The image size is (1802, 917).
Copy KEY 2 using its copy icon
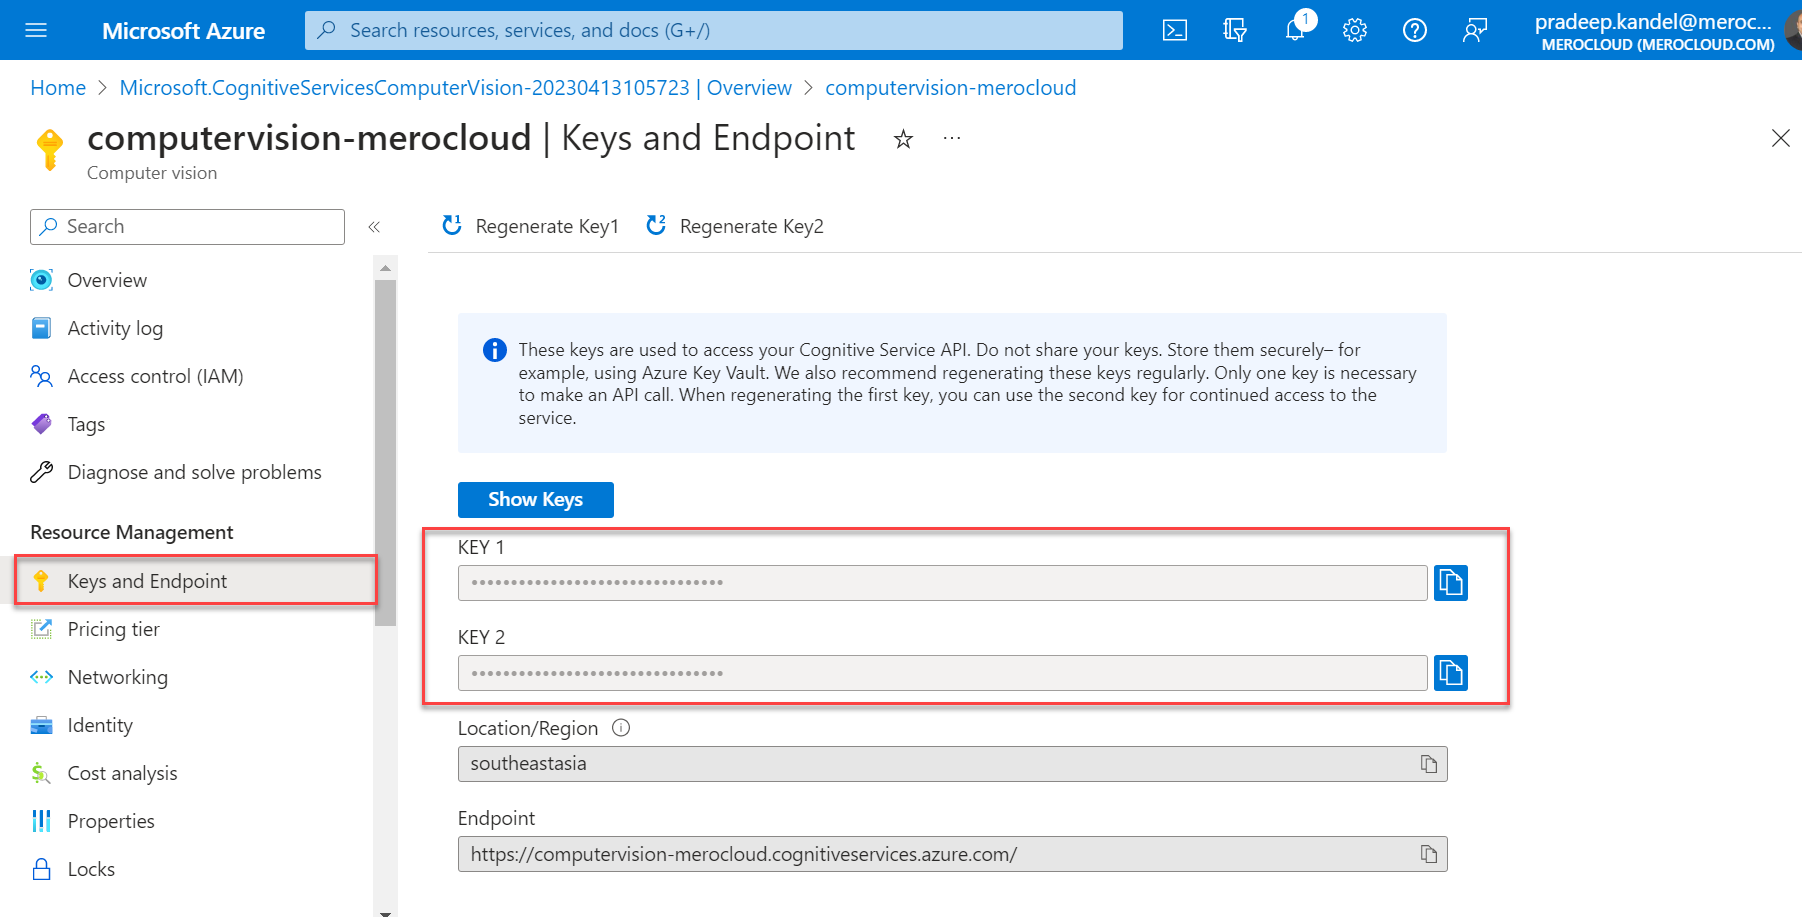click(1451, 672)
